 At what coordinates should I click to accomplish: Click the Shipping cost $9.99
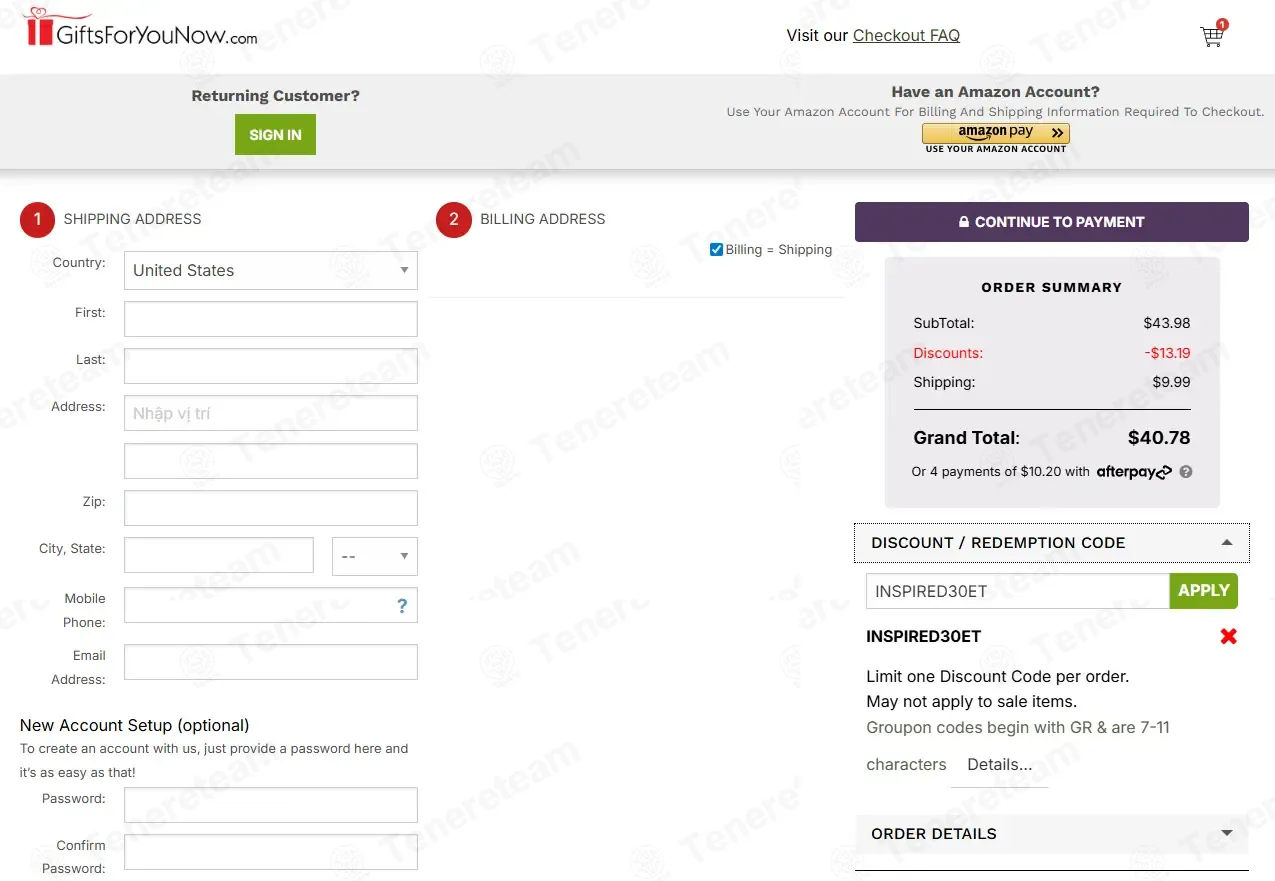point(1171,382)
